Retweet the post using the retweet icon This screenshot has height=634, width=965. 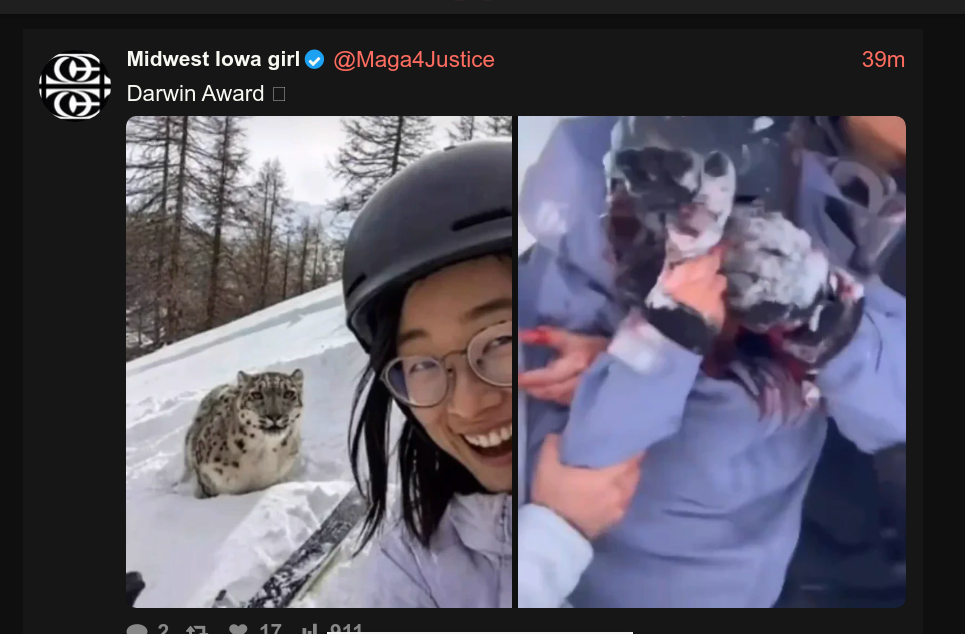[196, 629]
